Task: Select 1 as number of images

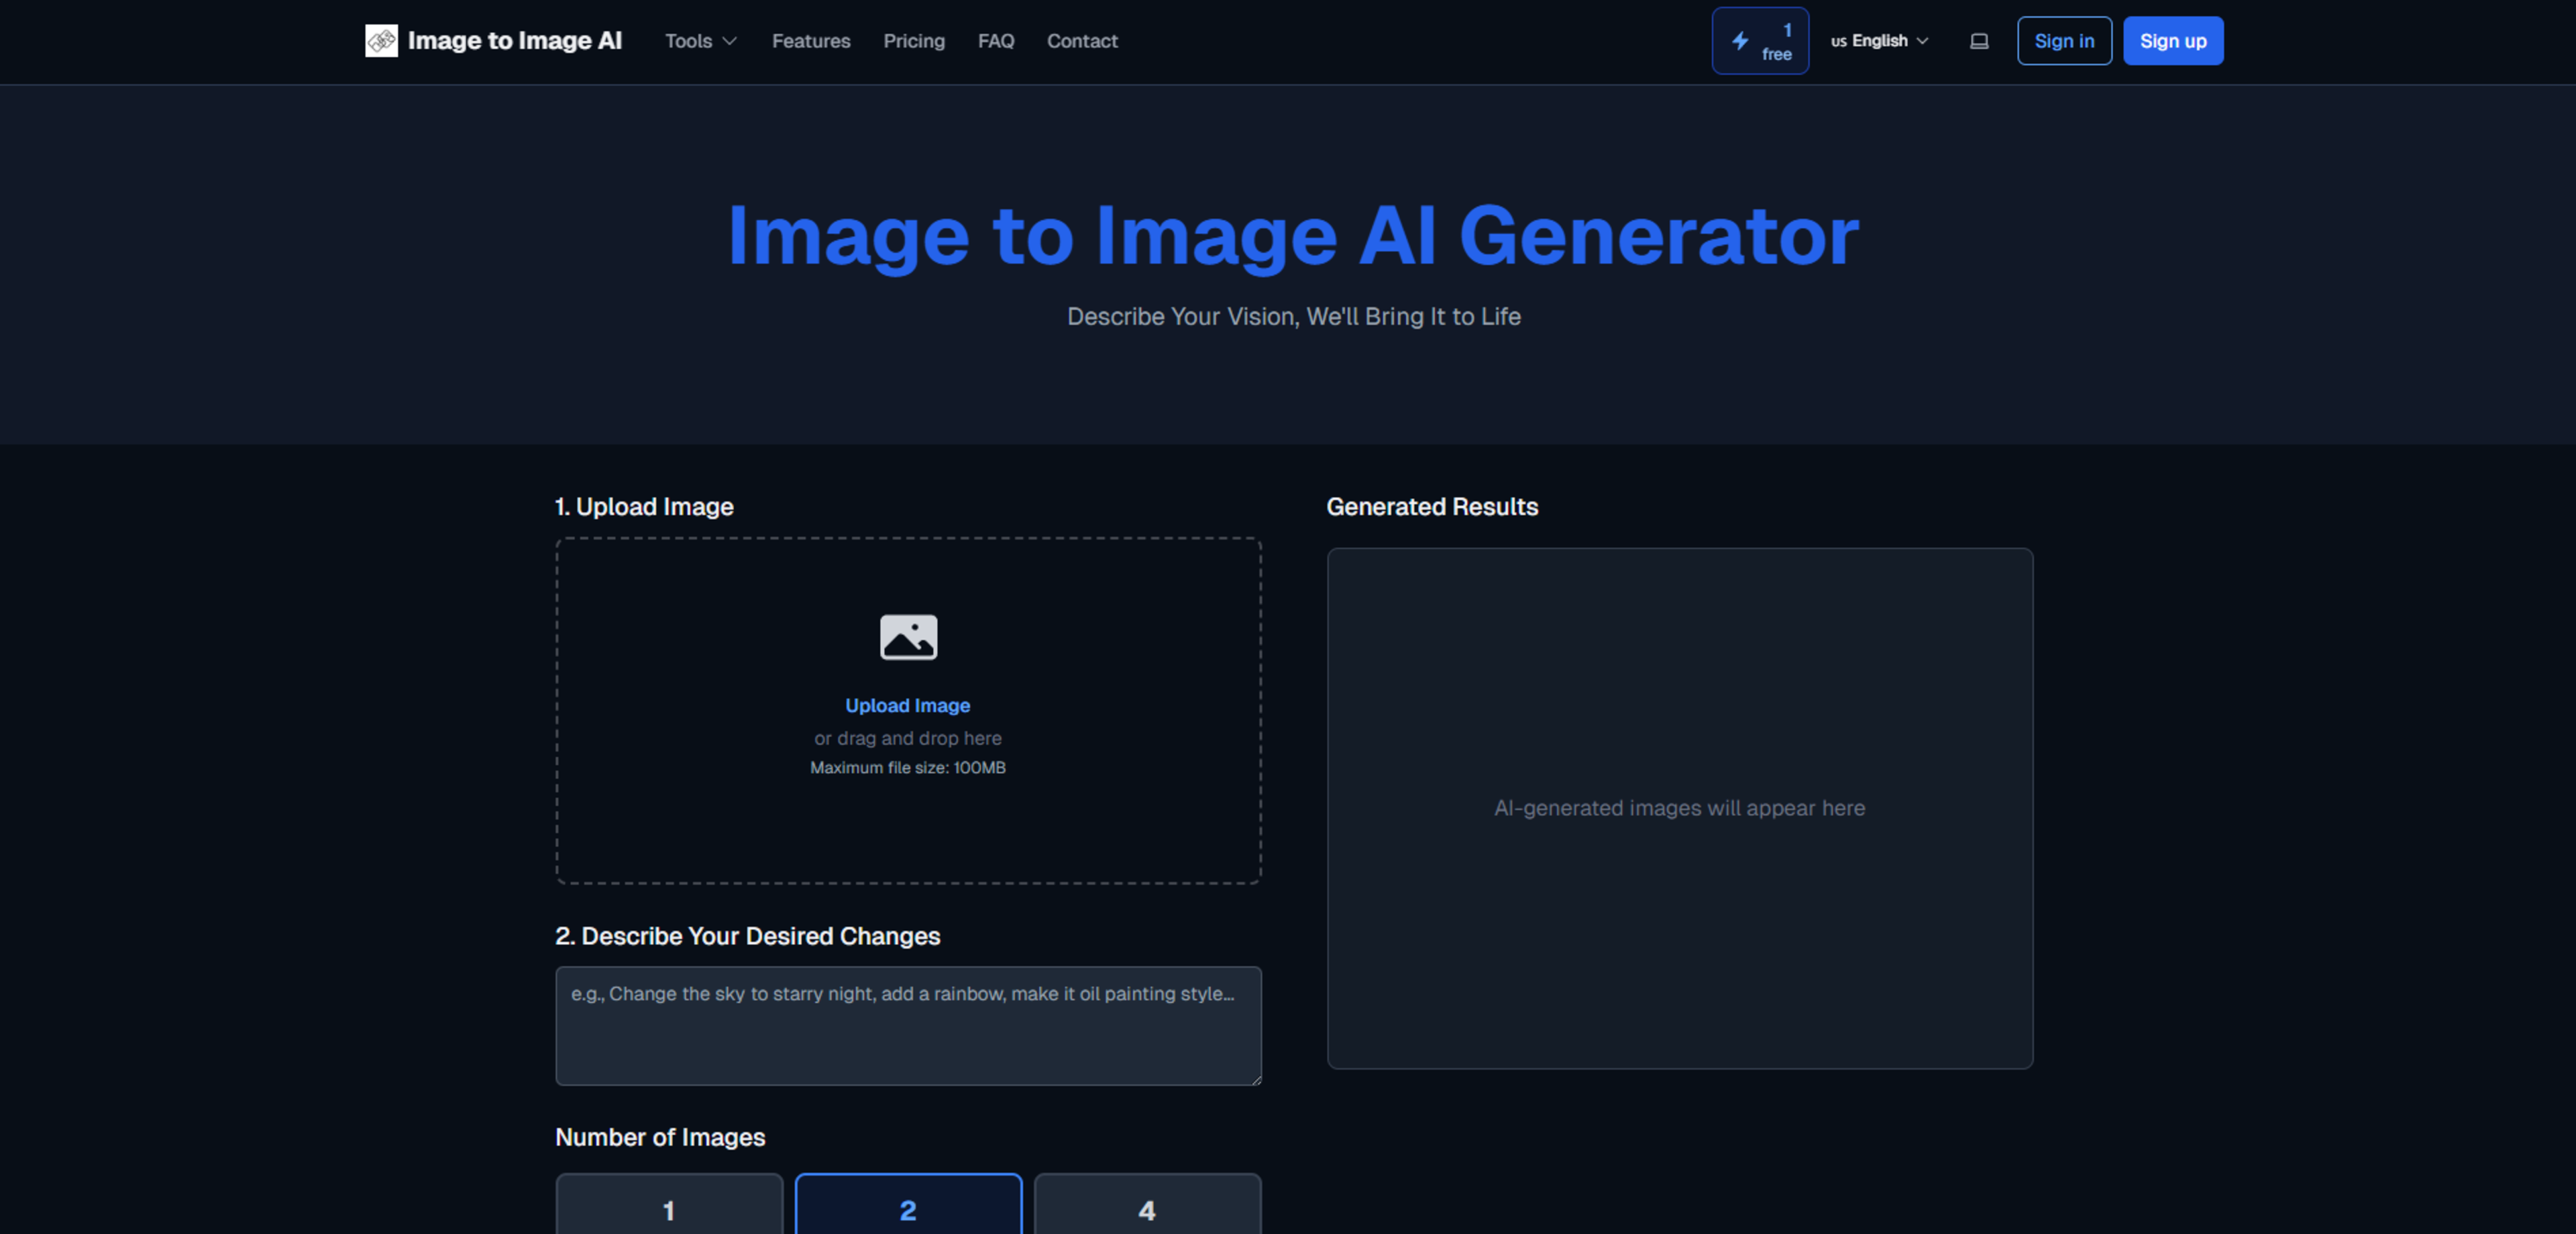Action: click(x=668, y=1209)
